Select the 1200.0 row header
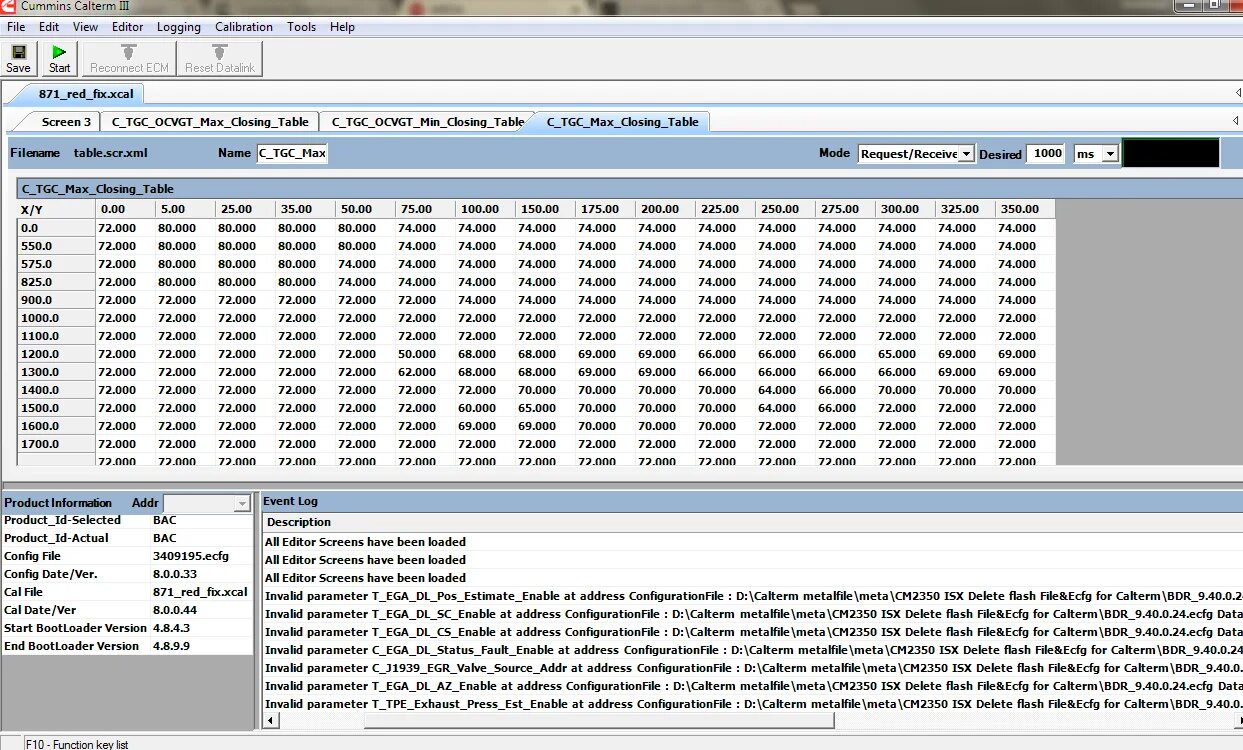 coord(56,354)
